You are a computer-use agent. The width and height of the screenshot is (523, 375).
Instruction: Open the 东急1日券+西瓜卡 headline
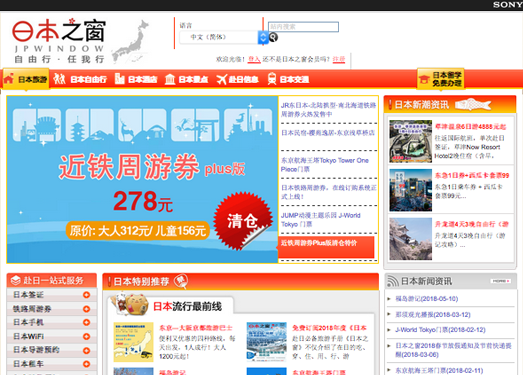pyautogui.click(x=472, y=175)
